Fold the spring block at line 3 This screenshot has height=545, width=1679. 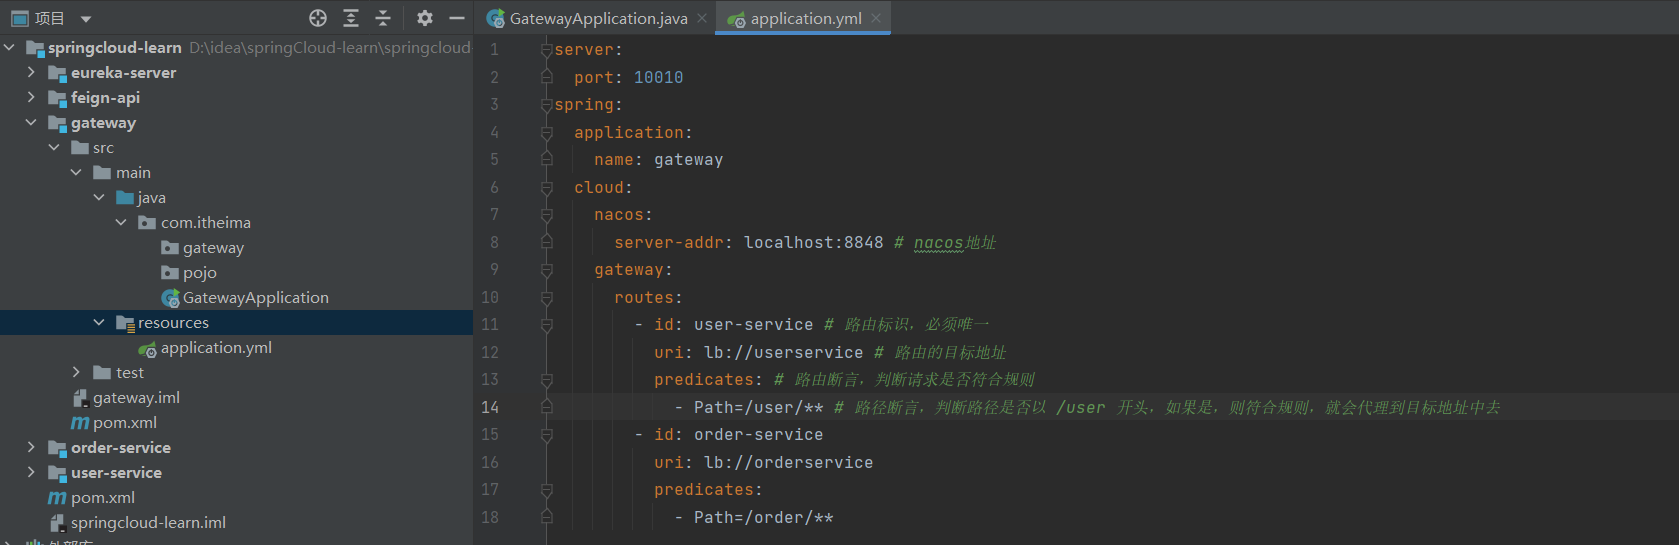[x=546, y=105]
